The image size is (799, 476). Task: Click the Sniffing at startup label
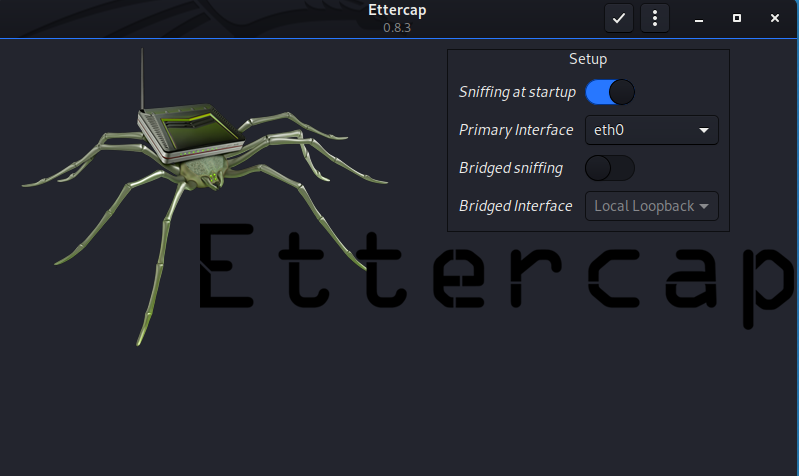pyautogui.click(x=517, y=92)
